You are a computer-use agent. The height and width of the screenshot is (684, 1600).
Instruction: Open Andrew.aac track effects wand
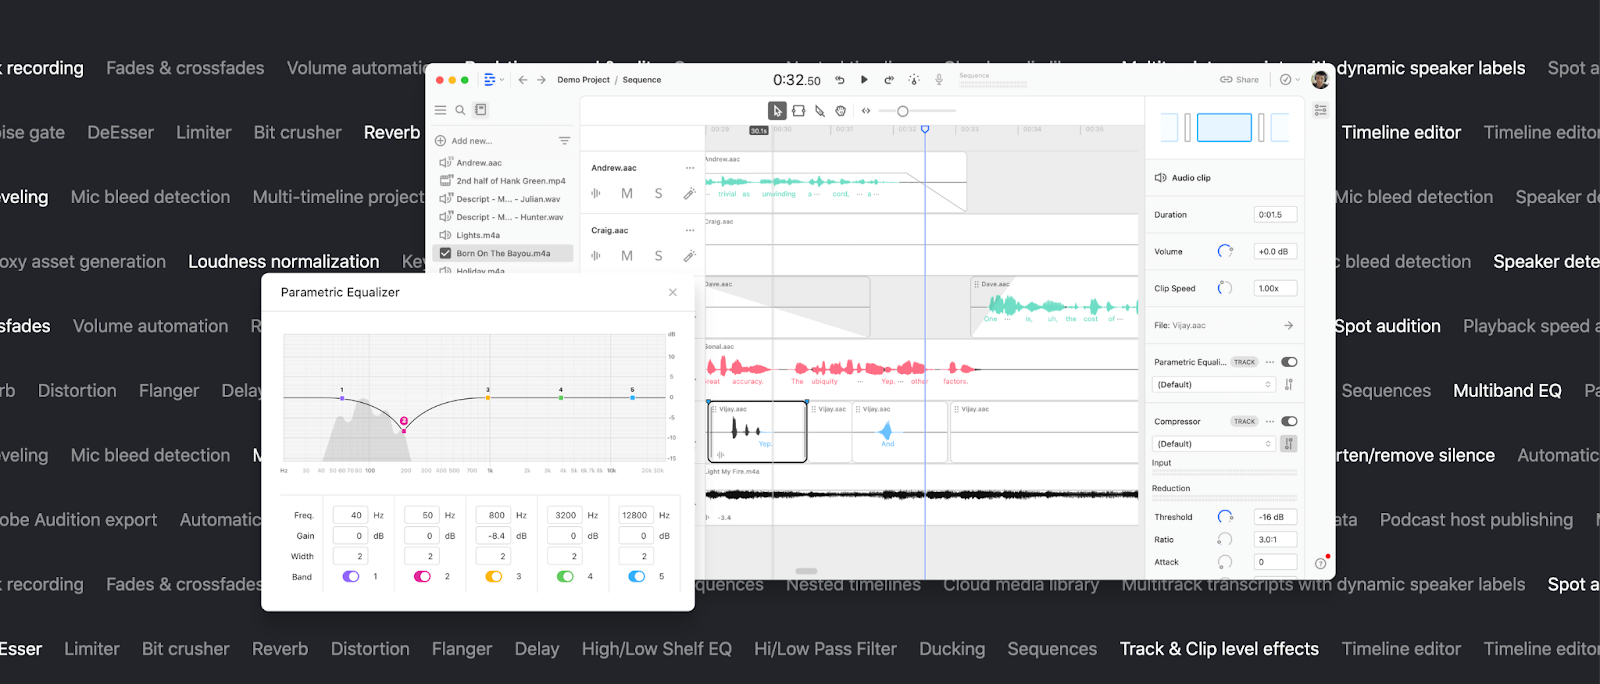point(689,194)
